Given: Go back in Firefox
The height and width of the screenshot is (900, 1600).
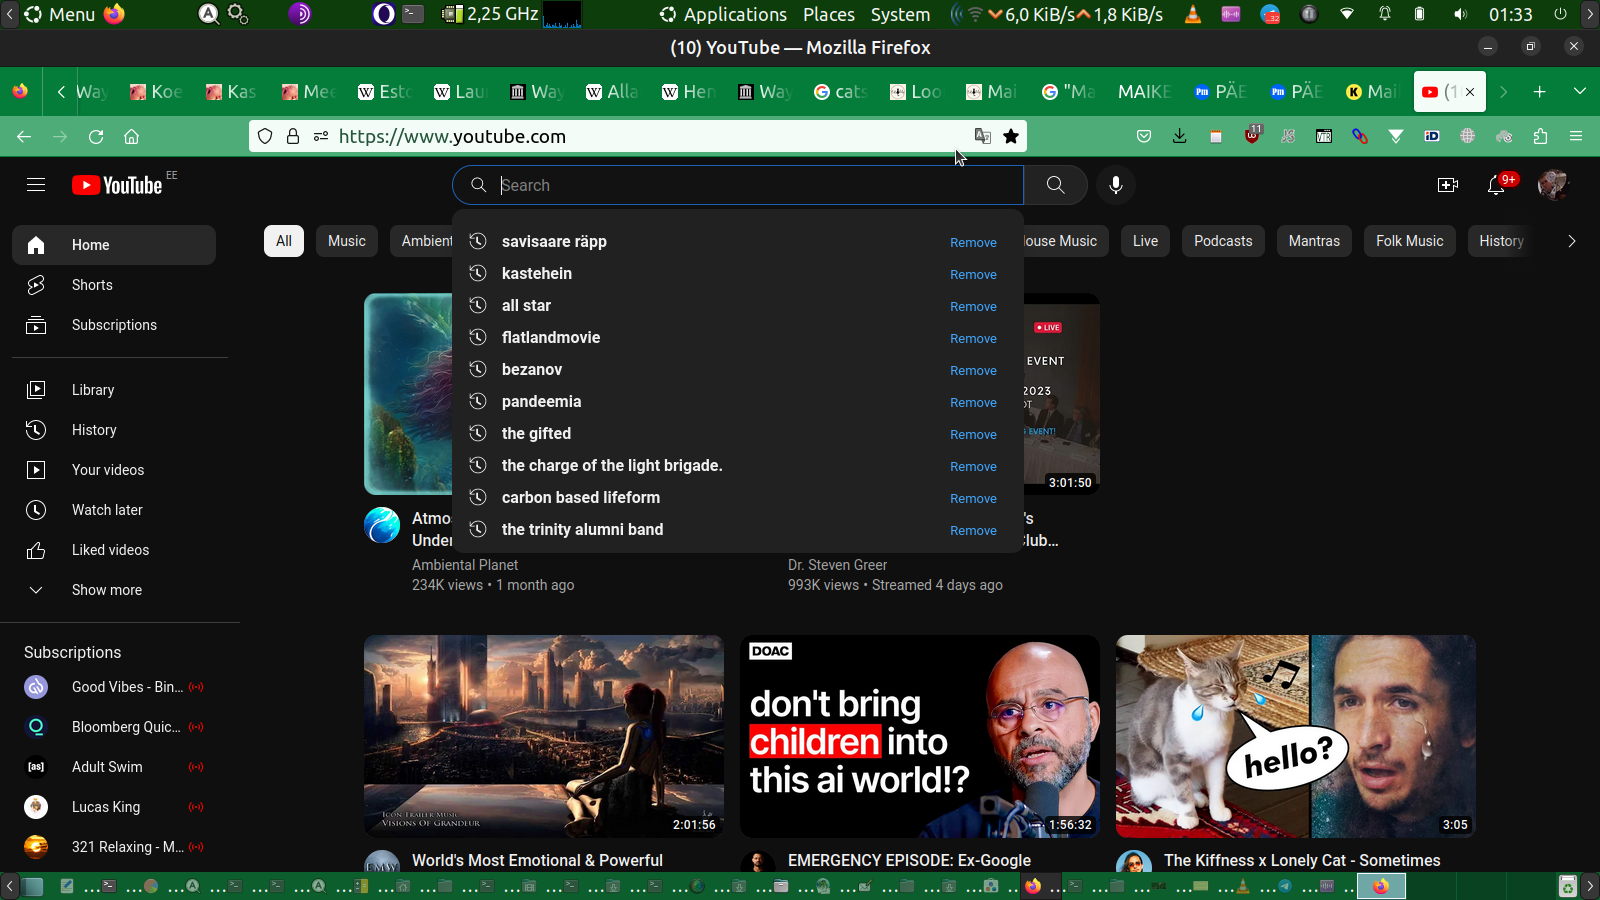Looking at the screenshot, I should point(24,137).
